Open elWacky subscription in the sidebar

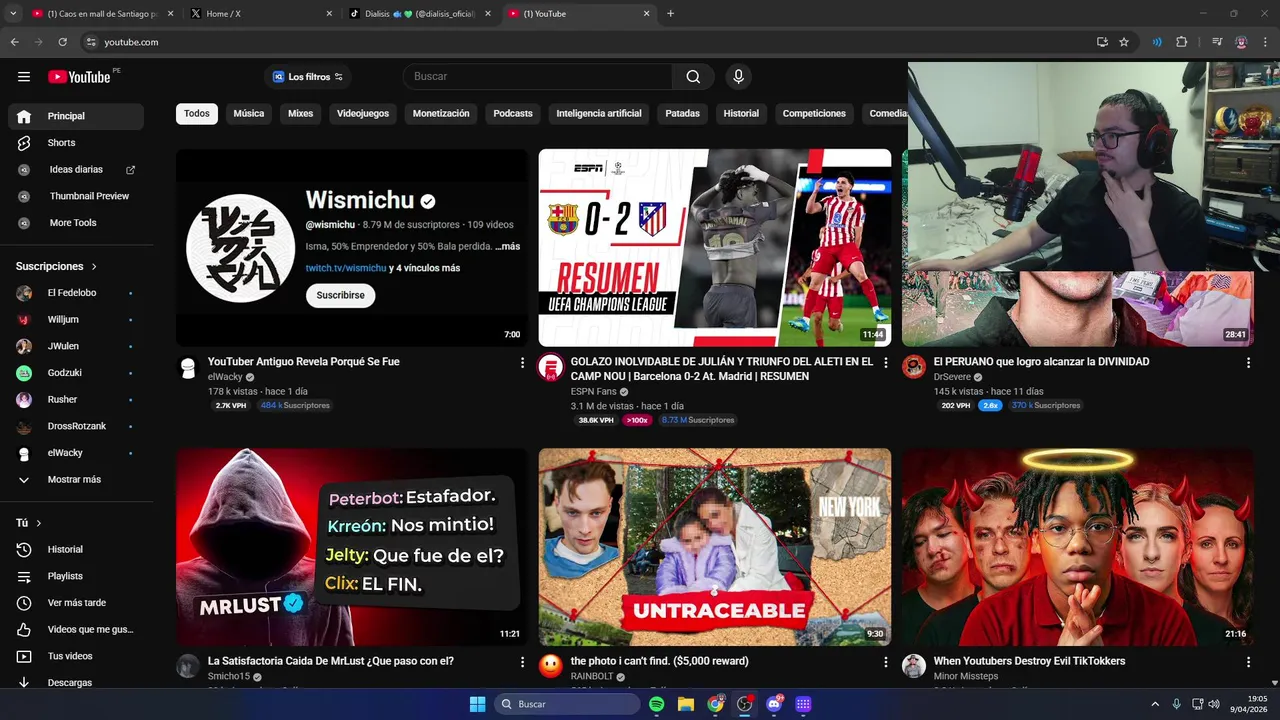click(x=76, y=453)
